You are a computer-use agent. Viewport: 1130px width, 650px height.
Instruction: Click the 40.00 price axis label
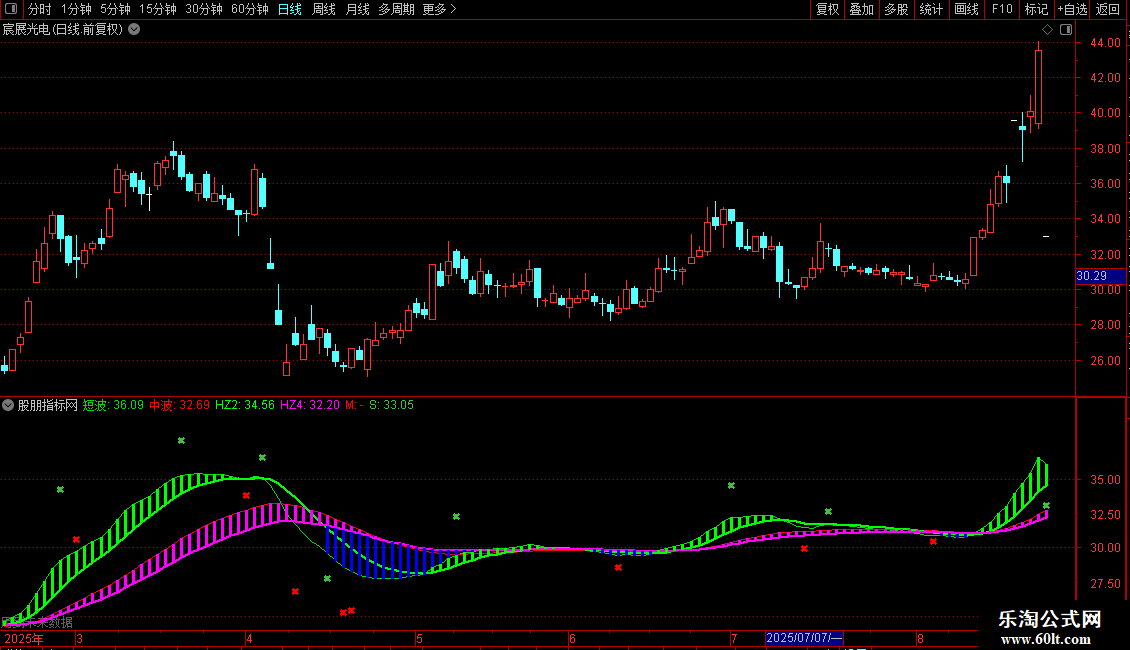tap(1105, 113)
